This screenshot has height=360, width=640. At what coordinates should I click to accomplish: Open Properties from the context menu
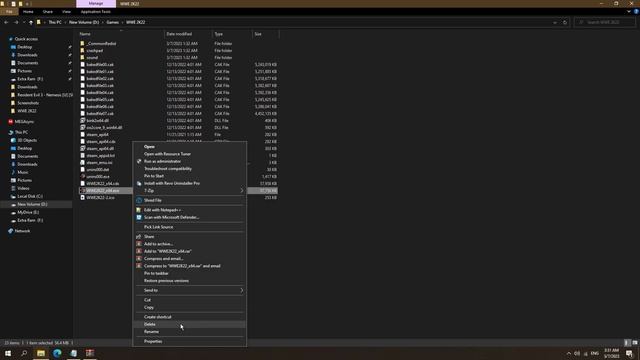point(189,341)
